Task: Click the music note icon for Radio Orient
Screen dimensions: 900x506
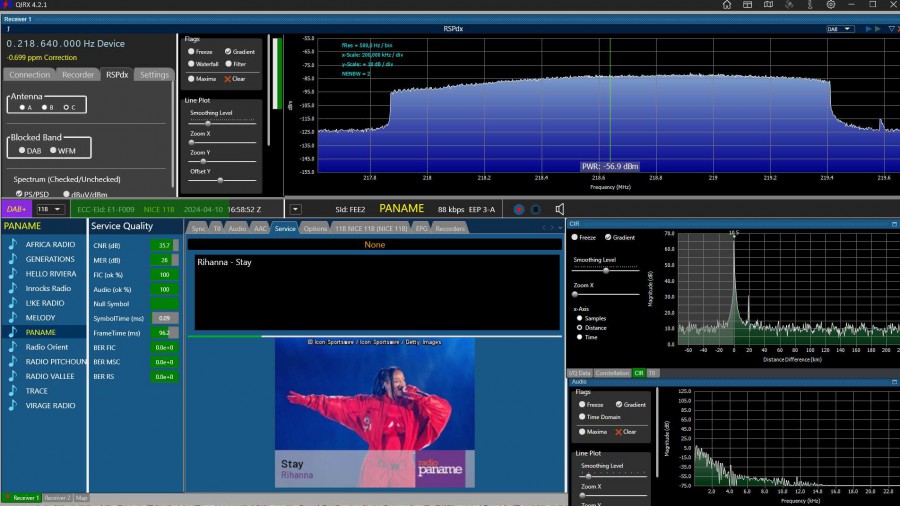Action: (13, 347)
